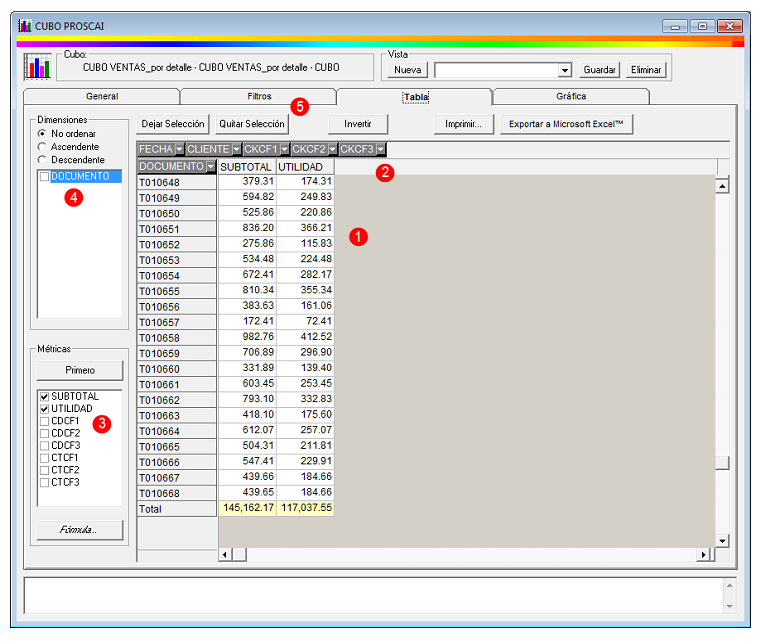Expand the CKCF3 dropdown arrow

(381, 149)
